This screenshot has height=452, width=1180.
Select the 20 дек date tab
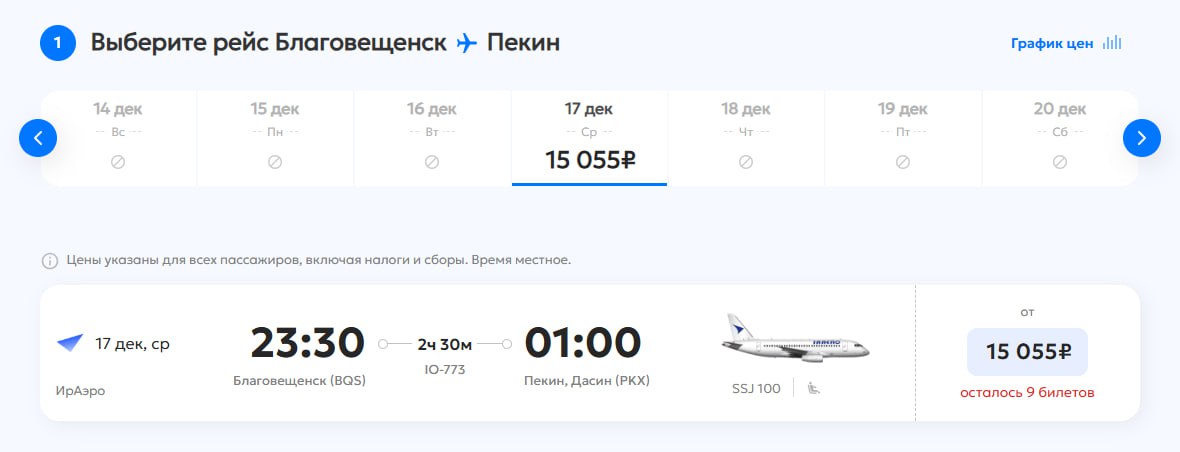(x=1059, y=138)
